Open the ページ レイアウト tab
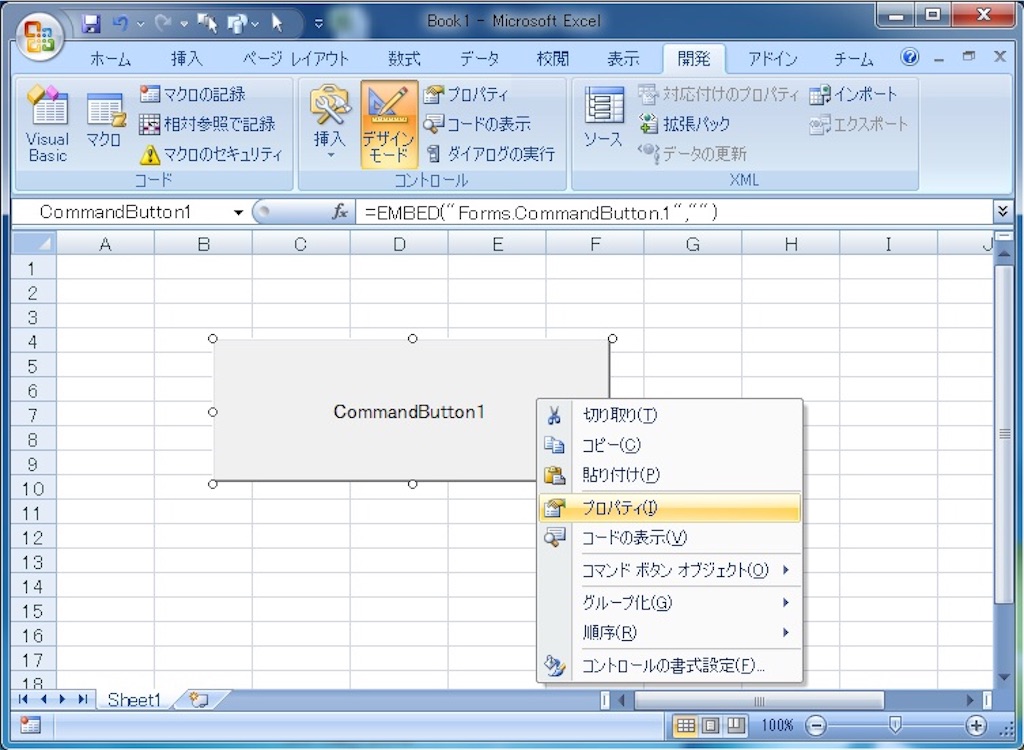The height and width of the screenshot is (750, 1024). (296, 59)
